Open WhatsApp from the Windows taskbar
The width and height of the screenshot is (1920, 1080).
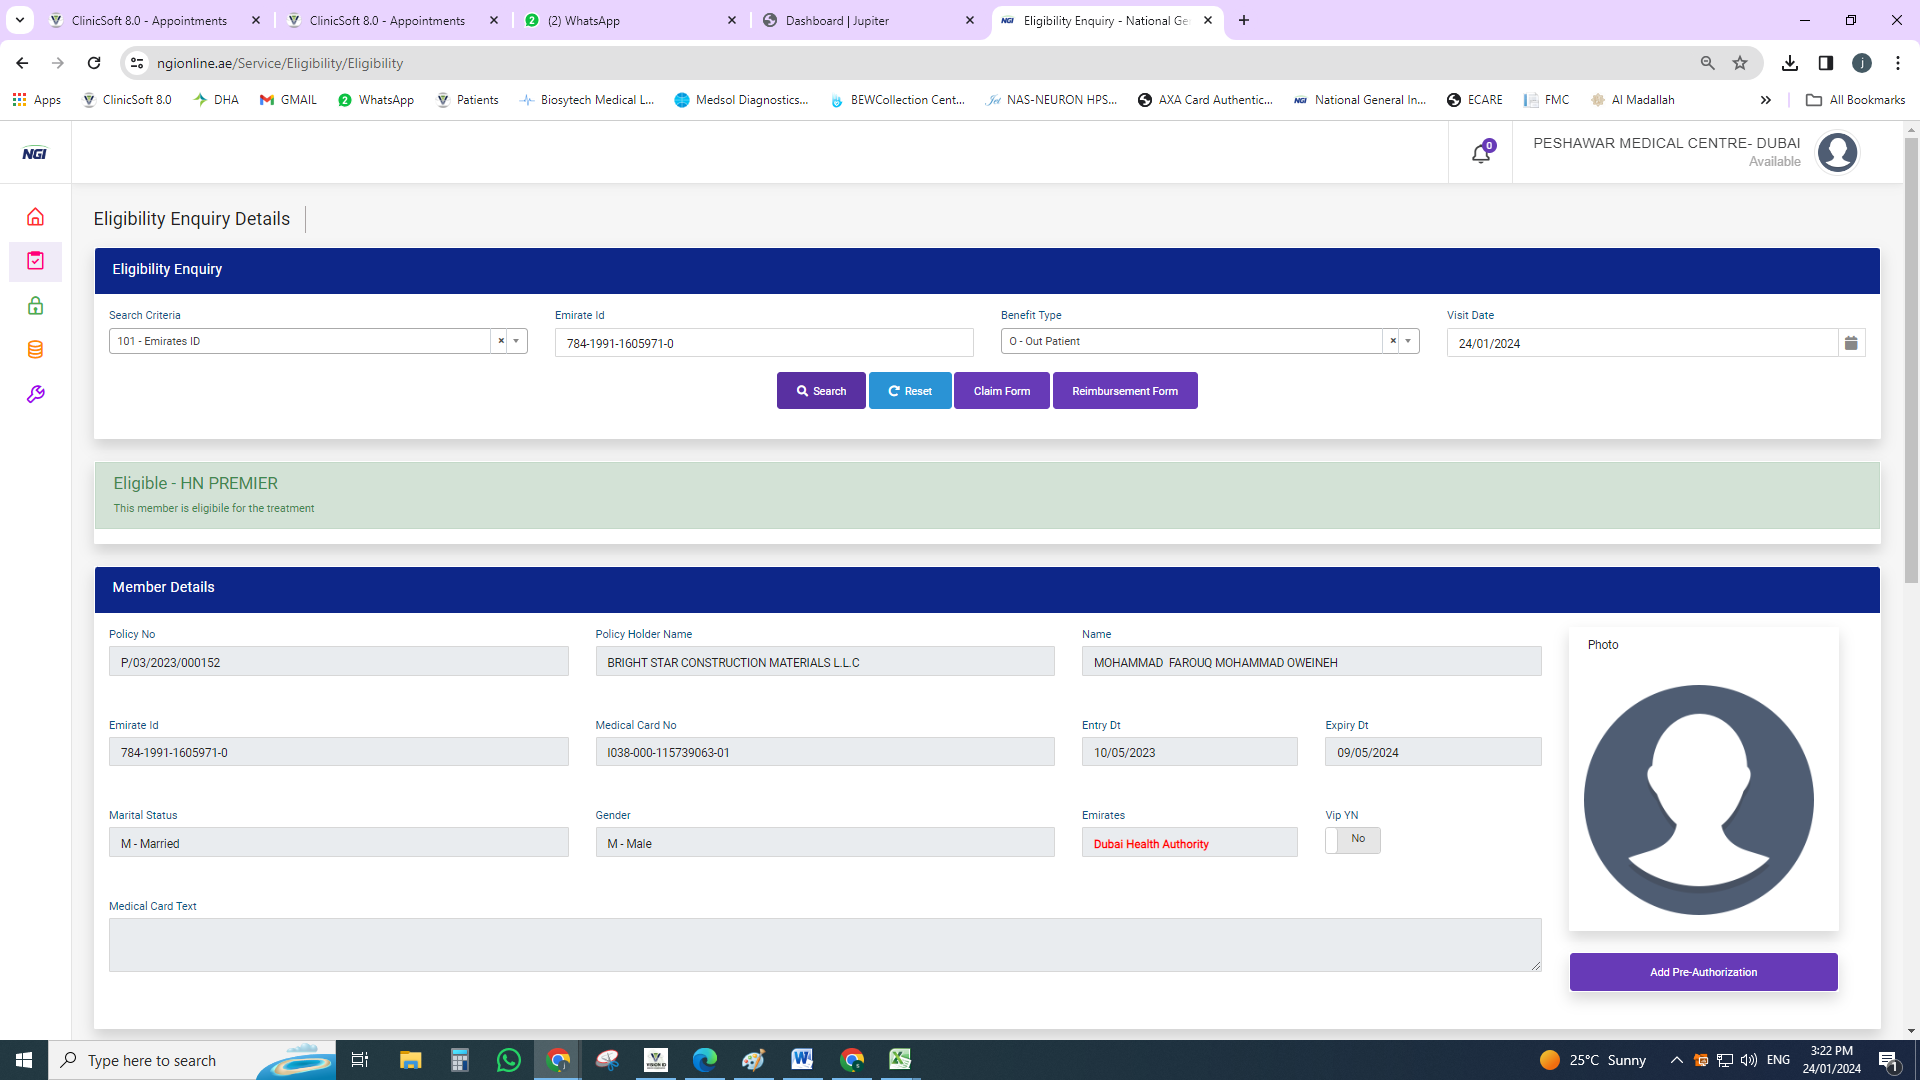[x=508, y=1060]
